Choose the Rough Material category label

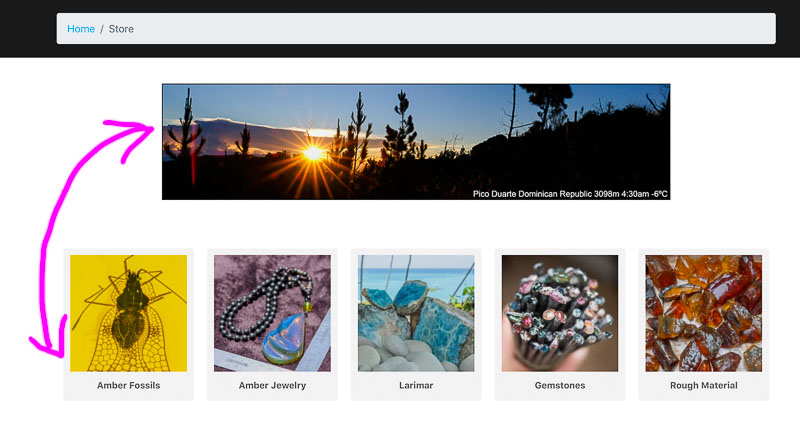[704, 386]
